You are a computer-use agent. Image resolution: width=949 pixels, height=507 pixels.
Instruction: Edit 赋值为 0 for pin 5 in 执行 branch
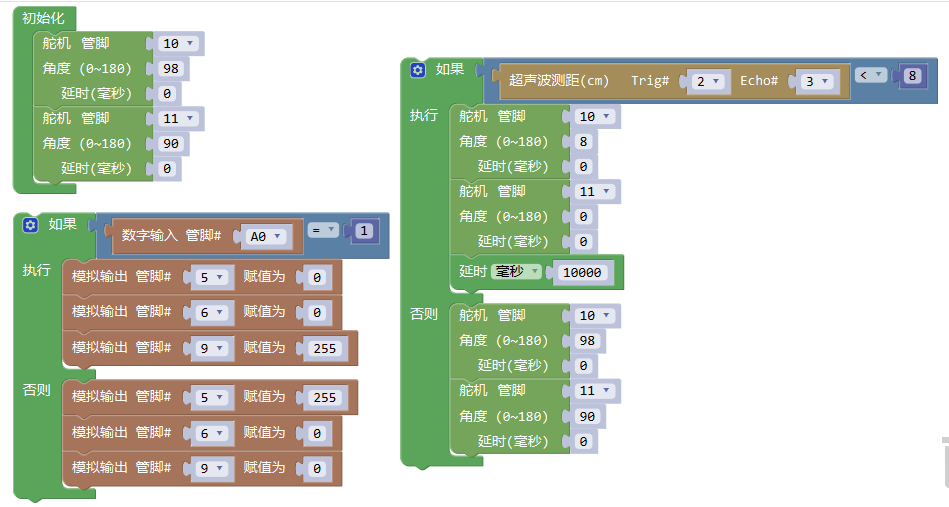click(x=317, y=277)
